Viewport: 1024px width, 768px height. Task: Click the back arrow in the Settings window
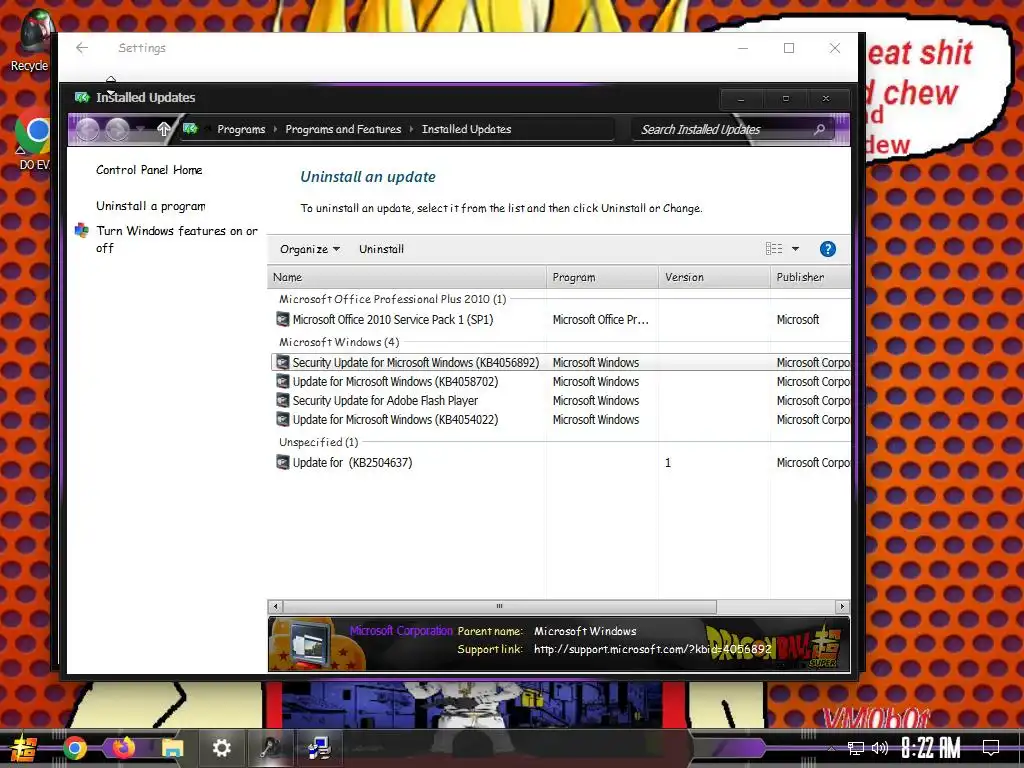pyautogui.click(x=82, y=48)
